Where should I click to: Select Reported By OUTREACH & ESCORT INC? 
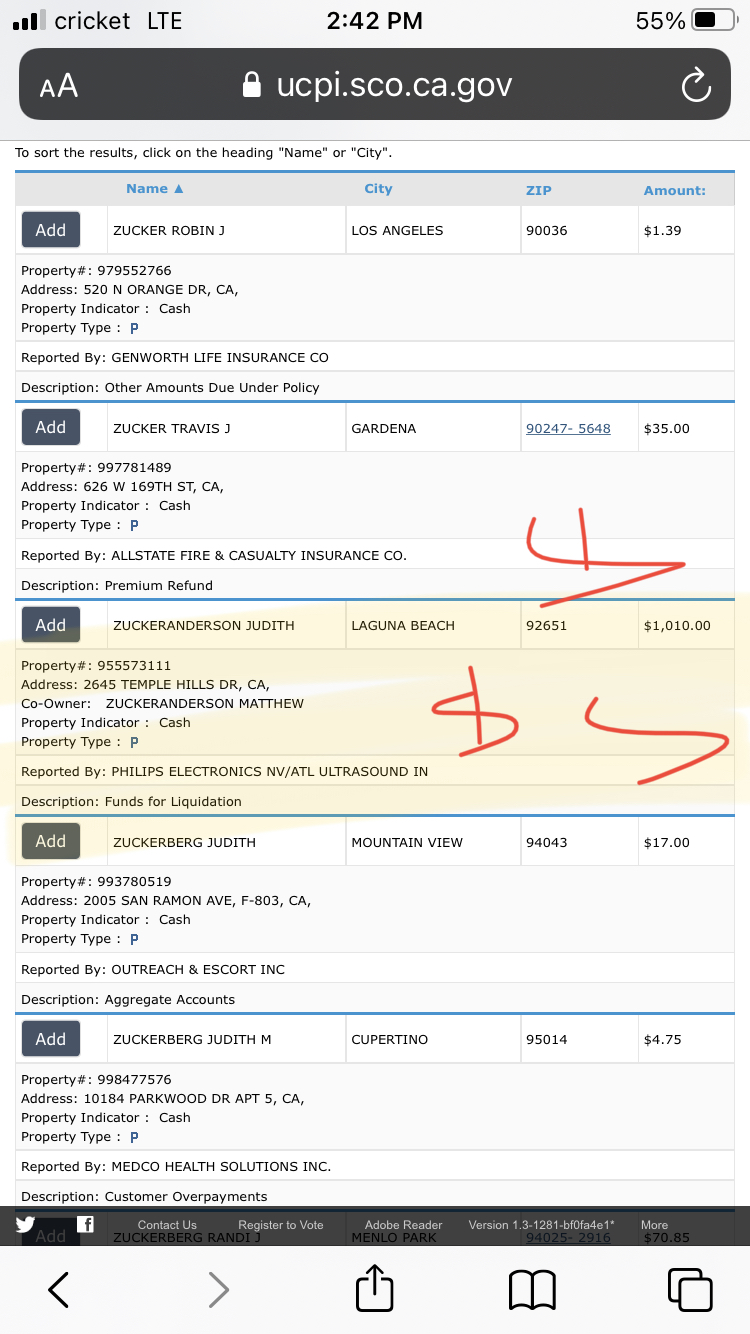(x=153, y=970)
